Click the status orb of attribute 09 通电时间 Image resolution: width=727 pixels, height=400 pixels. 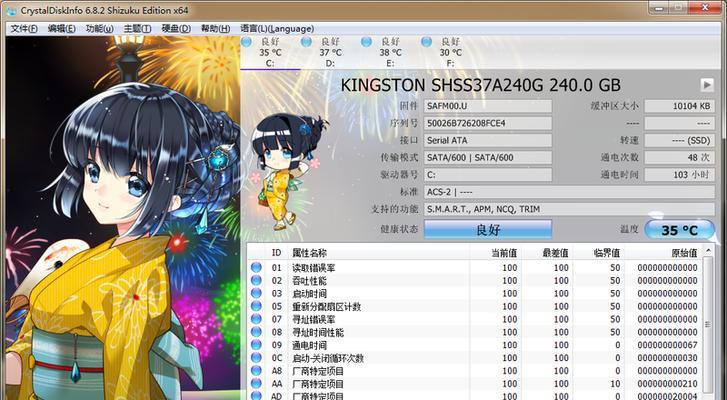256,345
